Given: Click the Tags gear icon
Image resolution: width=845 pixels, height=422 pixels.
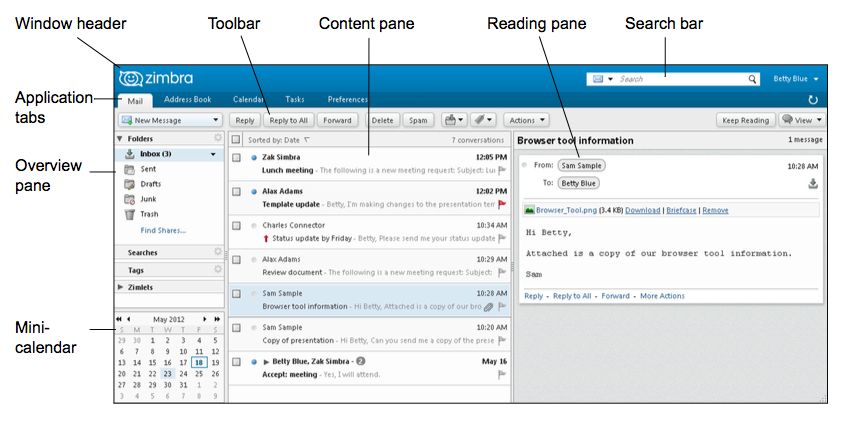Looking at the screenshot, I should [x=218, y=269].
